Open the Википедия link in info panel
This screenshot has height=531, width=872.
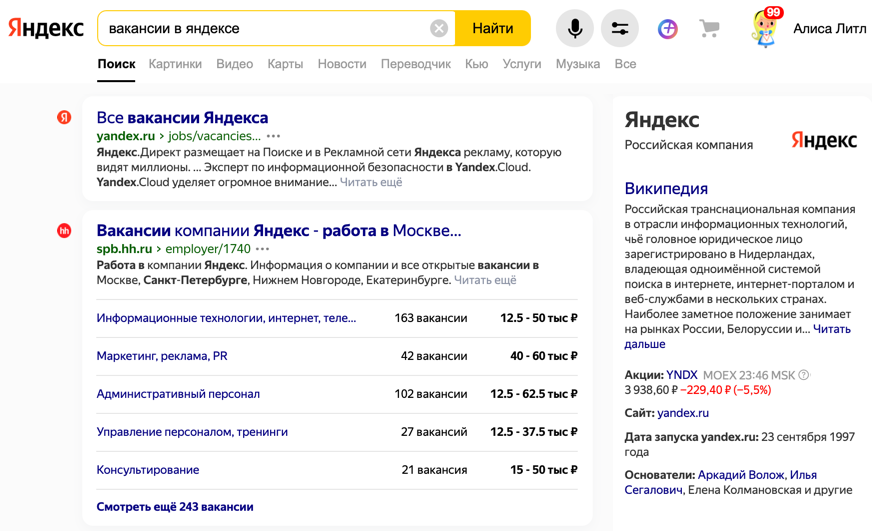click(x=666, y=188)
